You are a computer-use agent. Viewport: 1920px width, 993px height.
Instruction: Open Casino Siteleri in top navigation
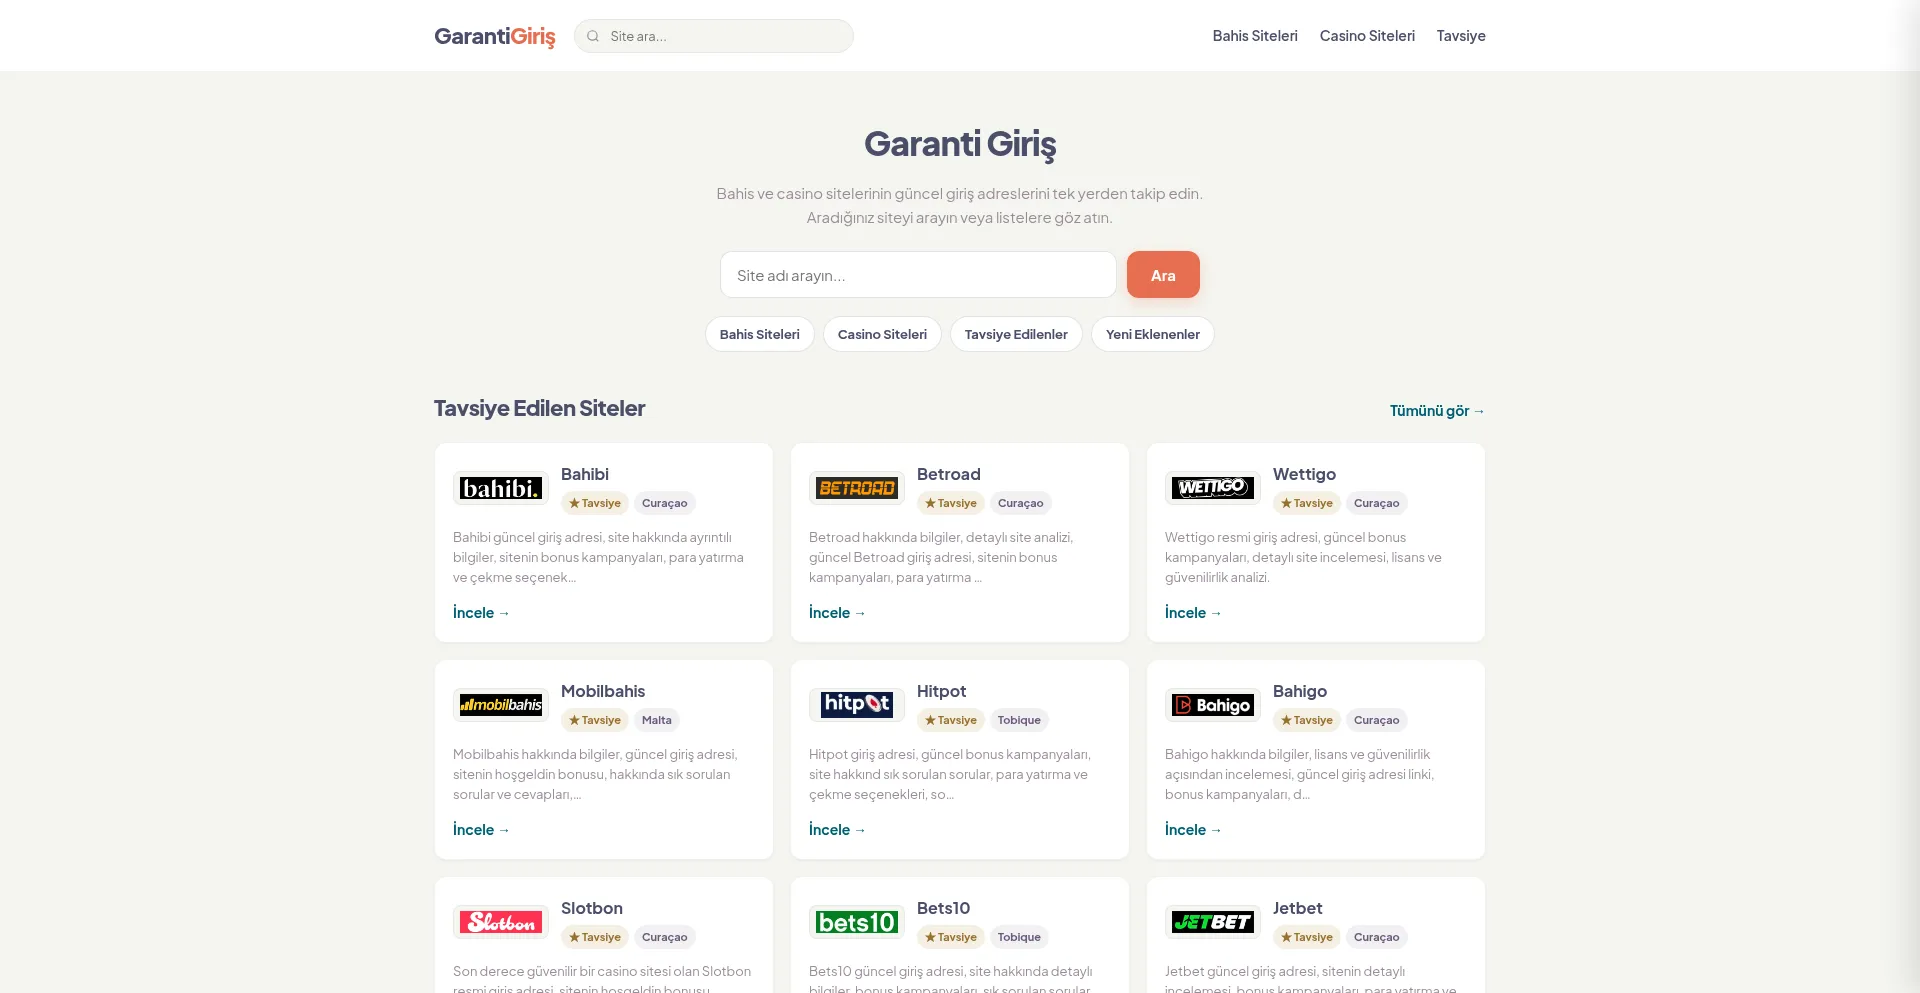1367,36
